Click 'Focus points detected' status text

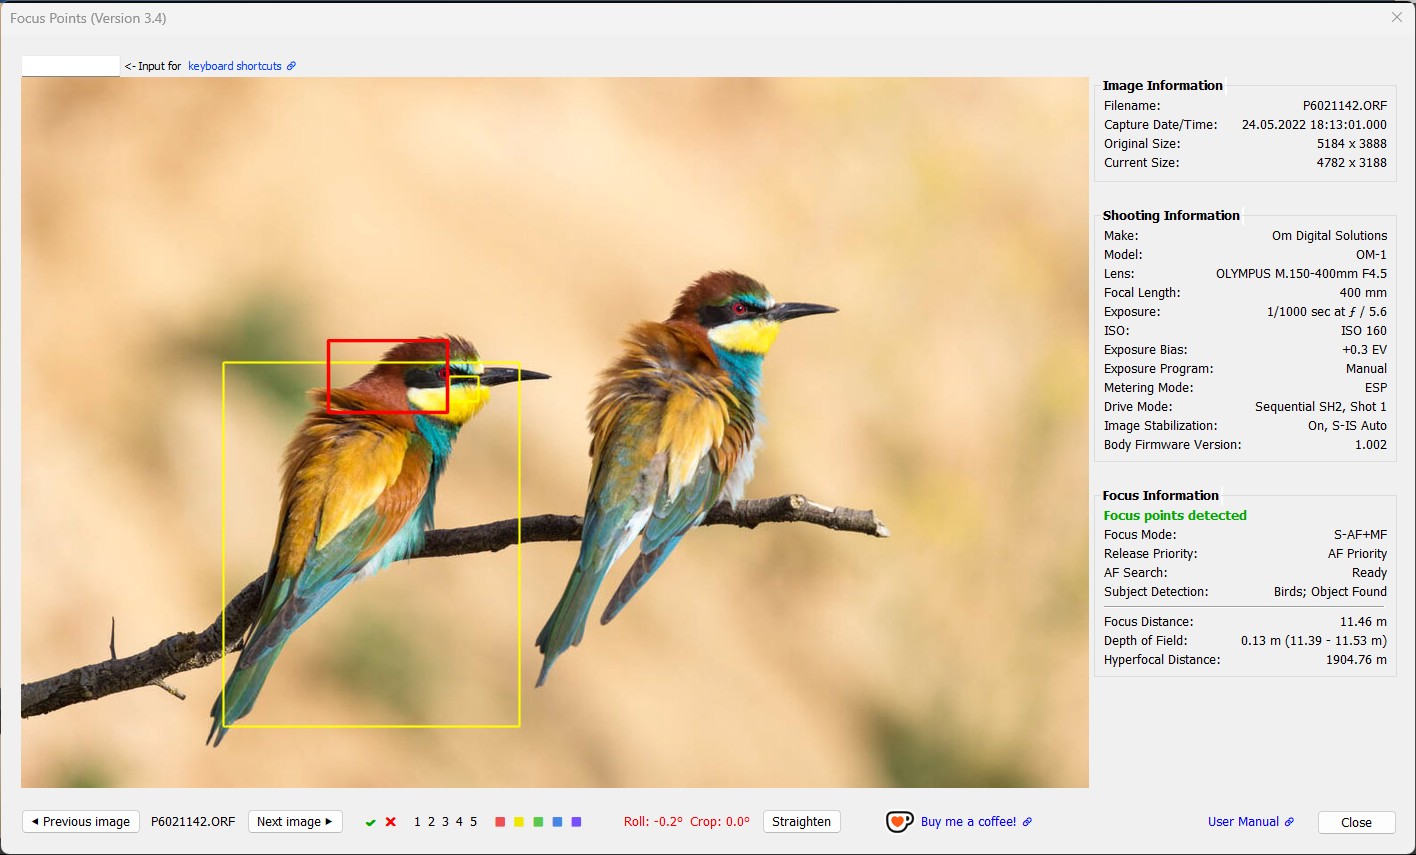1175,516
